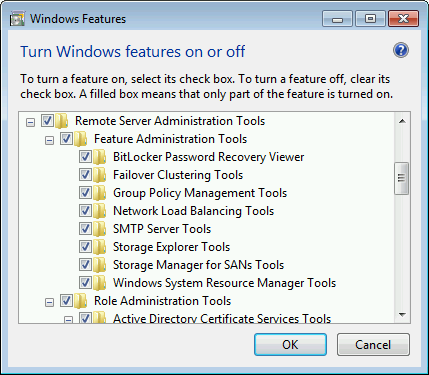The height and width of the screenshot is (375, 429).
Task: Uncheck SMTP Server Tools checkbox
Action: coord(85,229)
